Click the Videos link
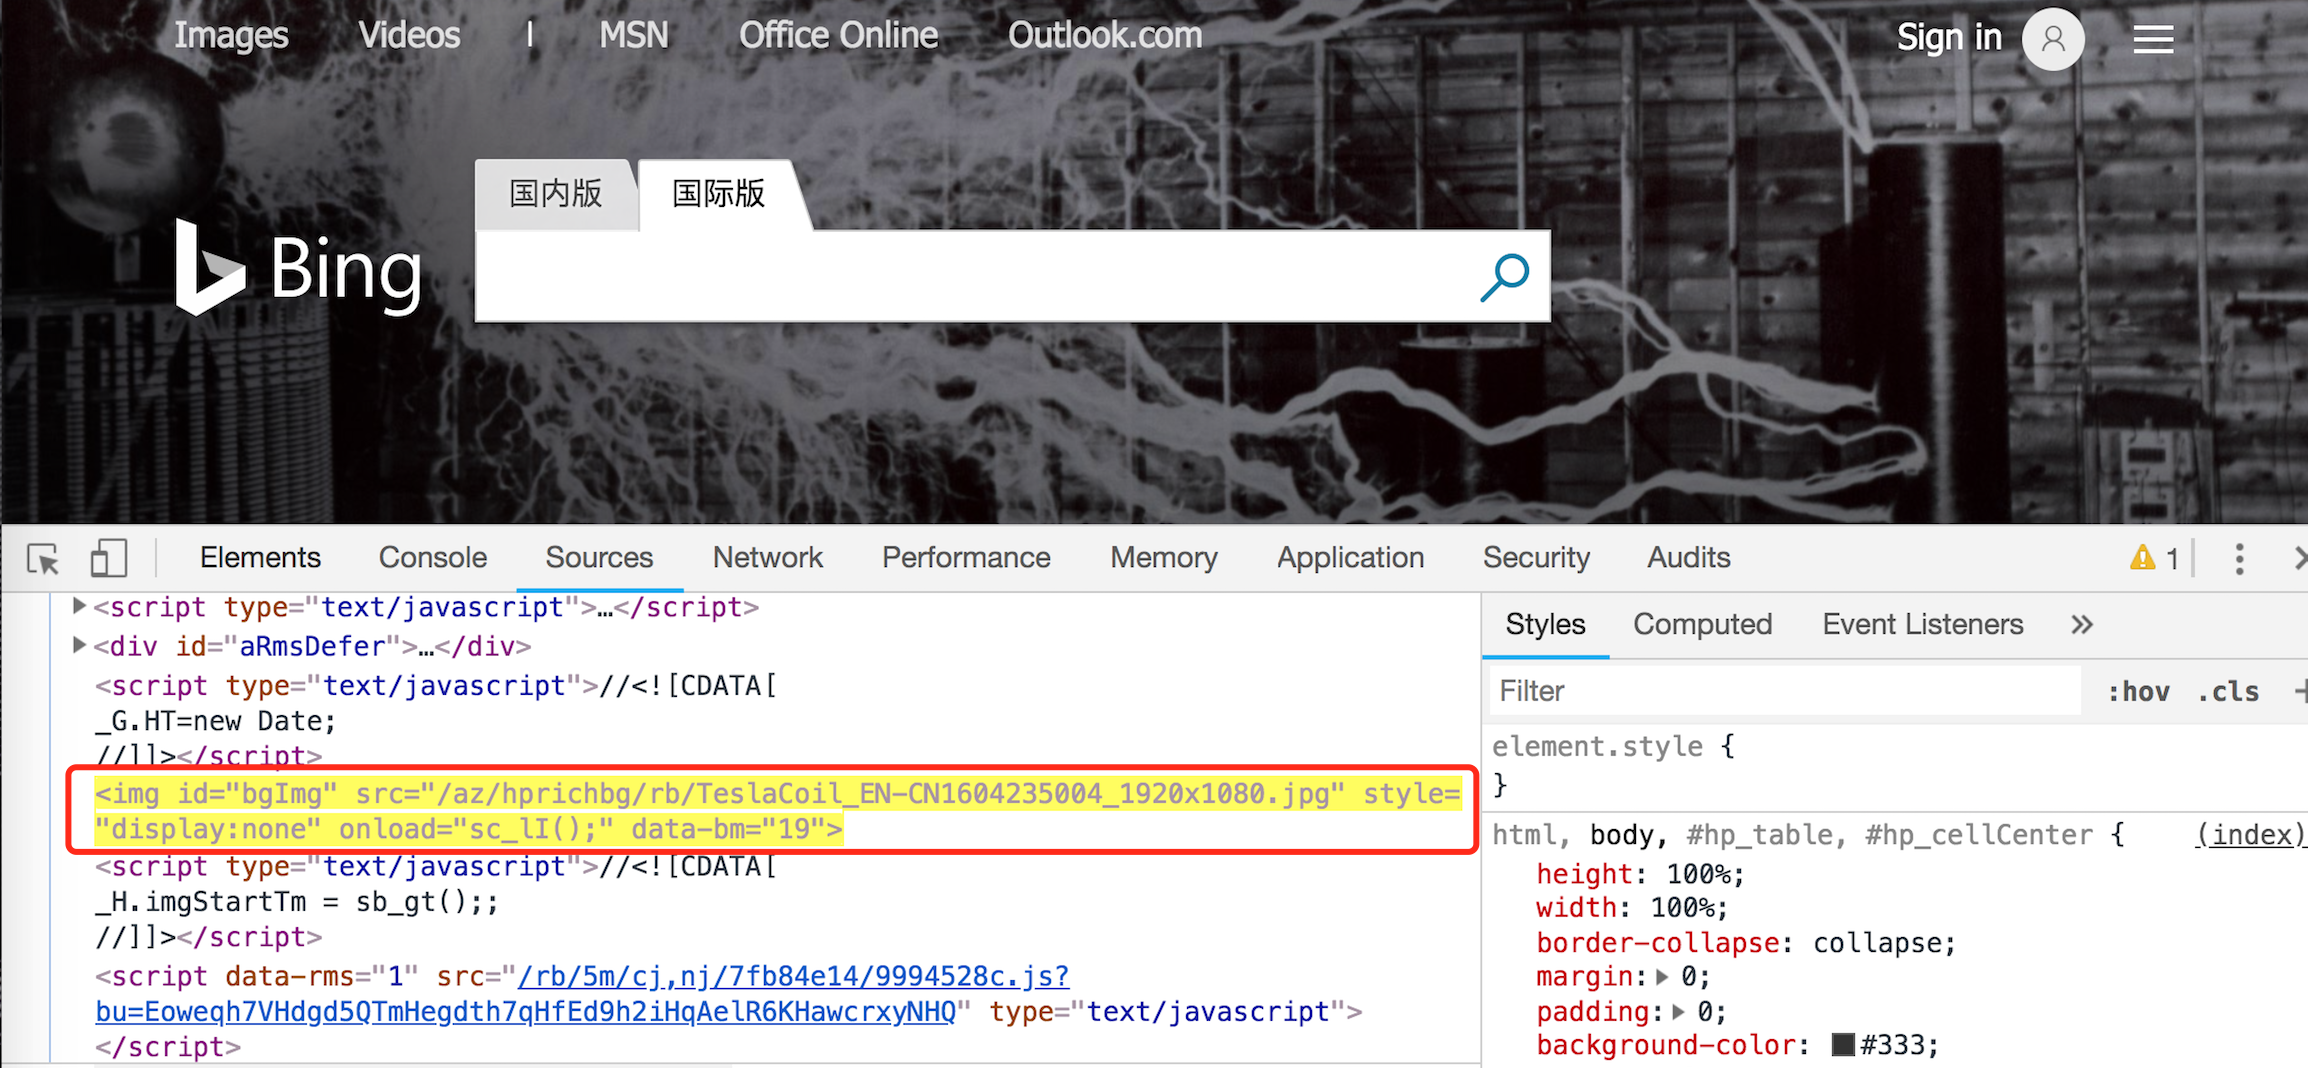The height and width of the screenshot is (1068, 2308). pyautogui.click(x=410, y=36)
